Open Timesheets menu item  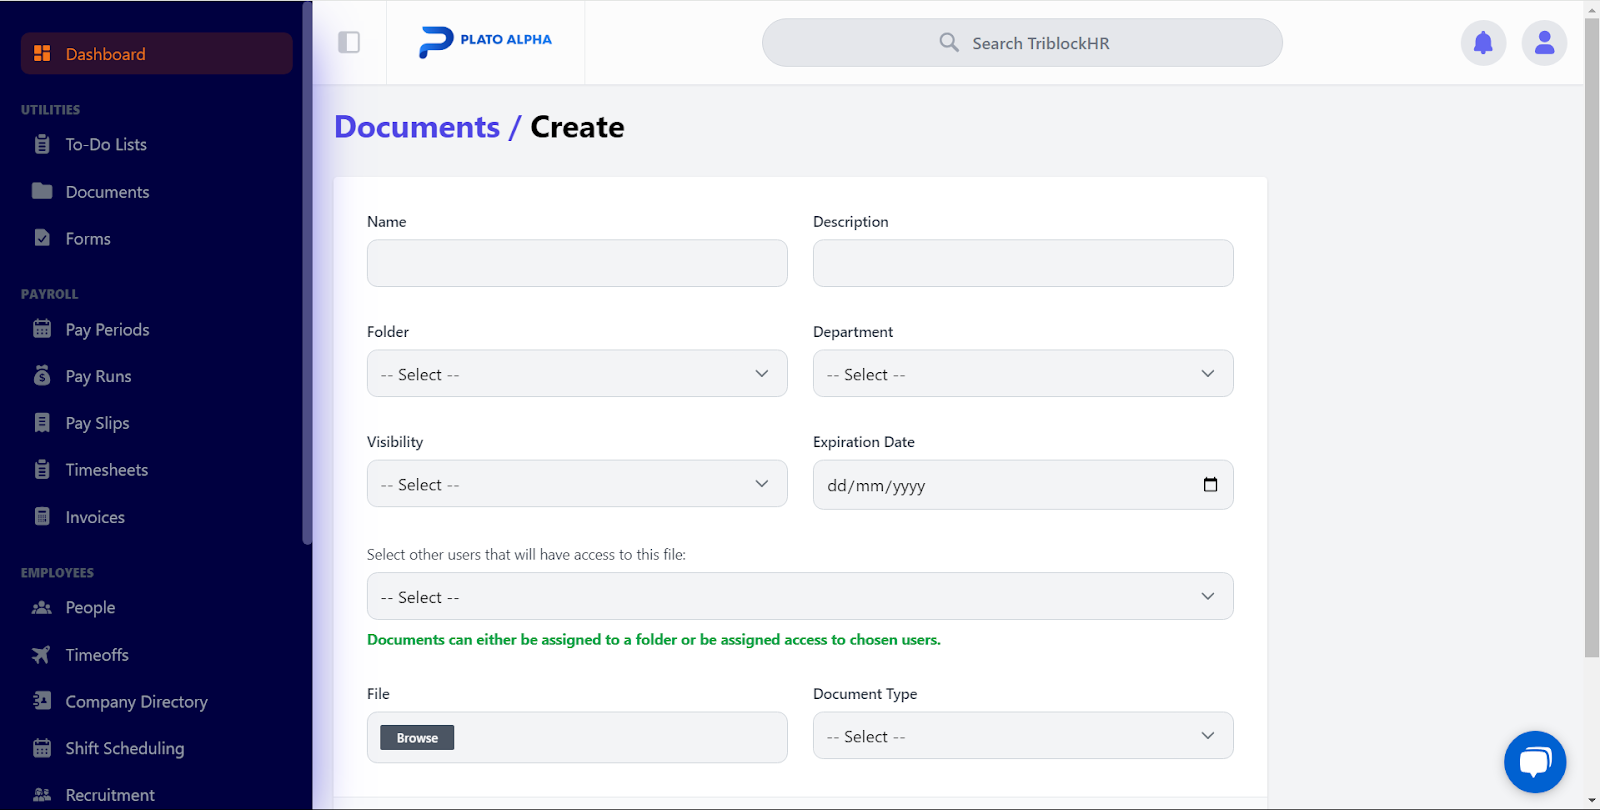click(106, 470)
